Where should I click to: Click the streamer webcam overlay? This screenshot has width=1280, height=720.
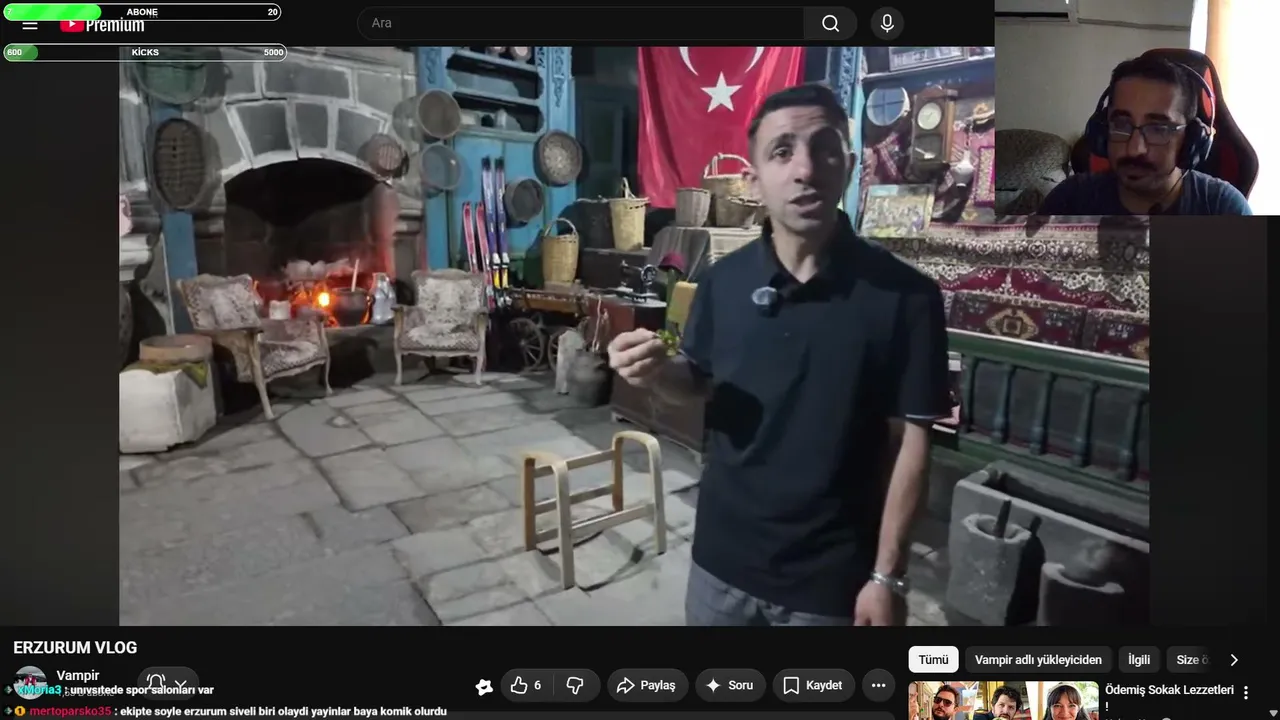pos(1137,108)
